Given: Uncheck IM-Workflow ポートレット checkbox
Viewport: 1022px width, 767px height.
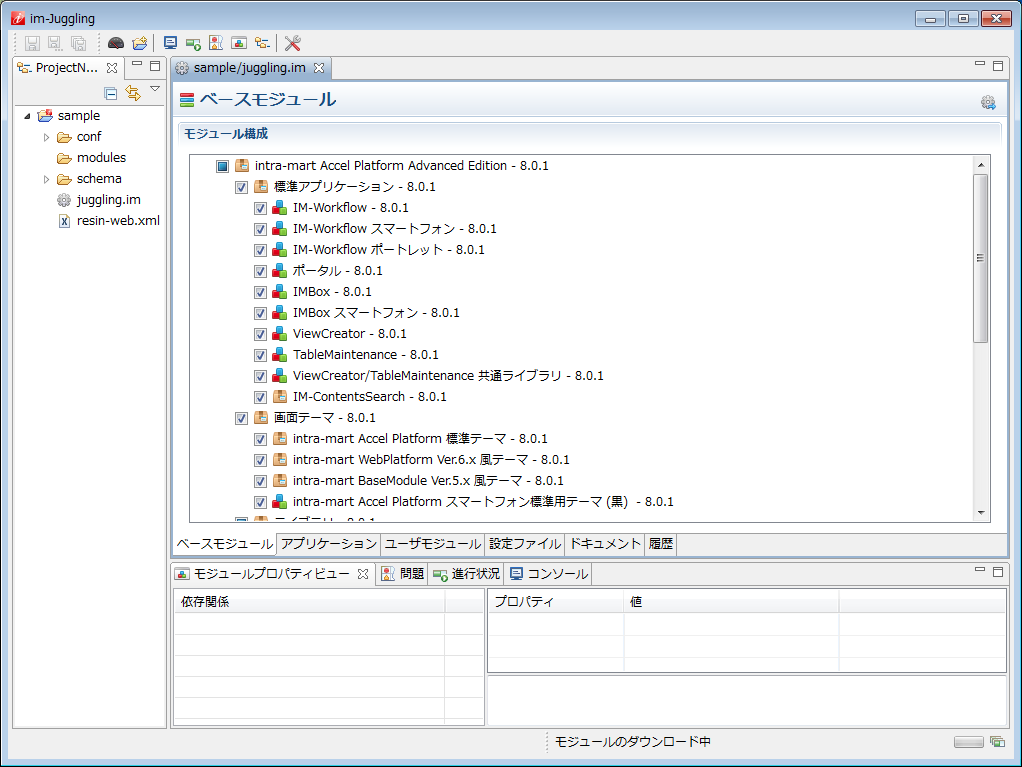Looking at the screenshot, I should click(260, 250).
